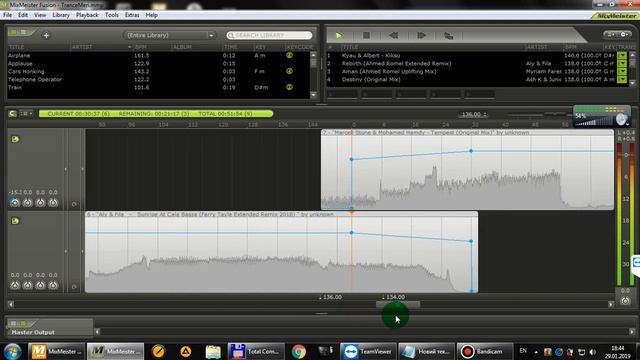Open transition dropdown for Destiny track
Image resolution: width=640 pixels, height=360 pixels.
coord(622,79)
